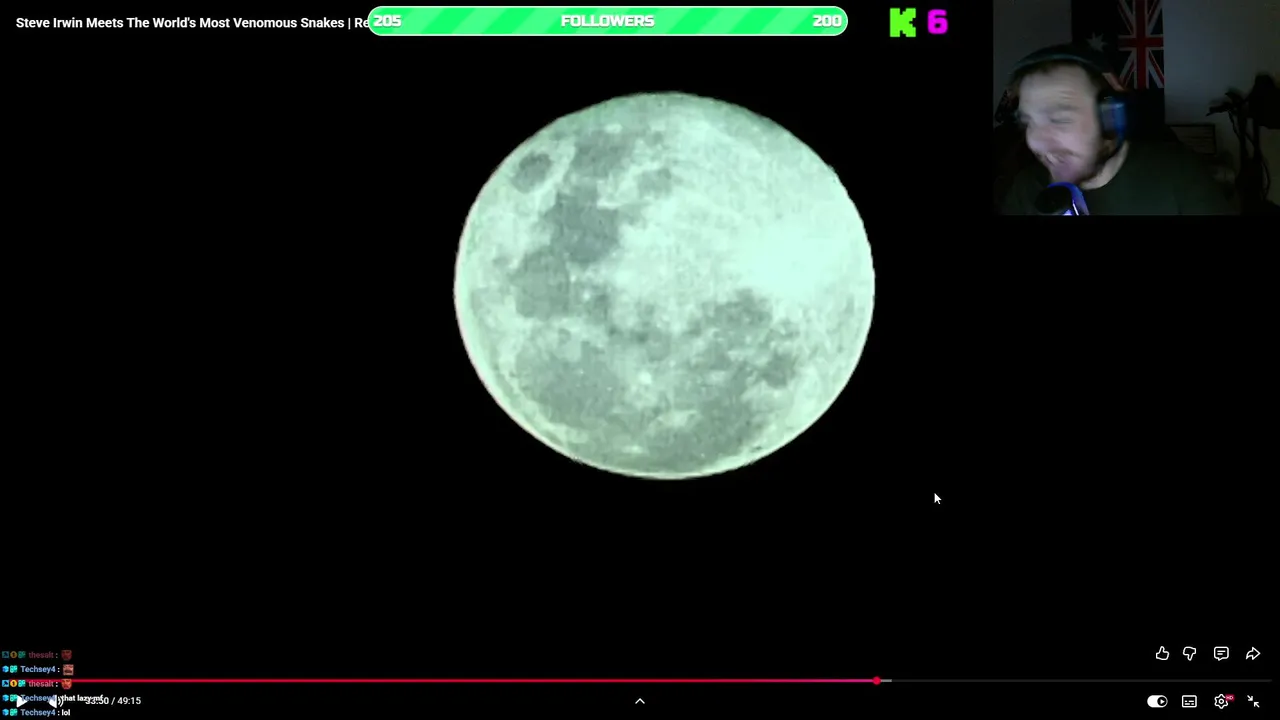Expand the upward chevron for more videos
This screenshot has height=720, width=1280.
tap(640, 701)
